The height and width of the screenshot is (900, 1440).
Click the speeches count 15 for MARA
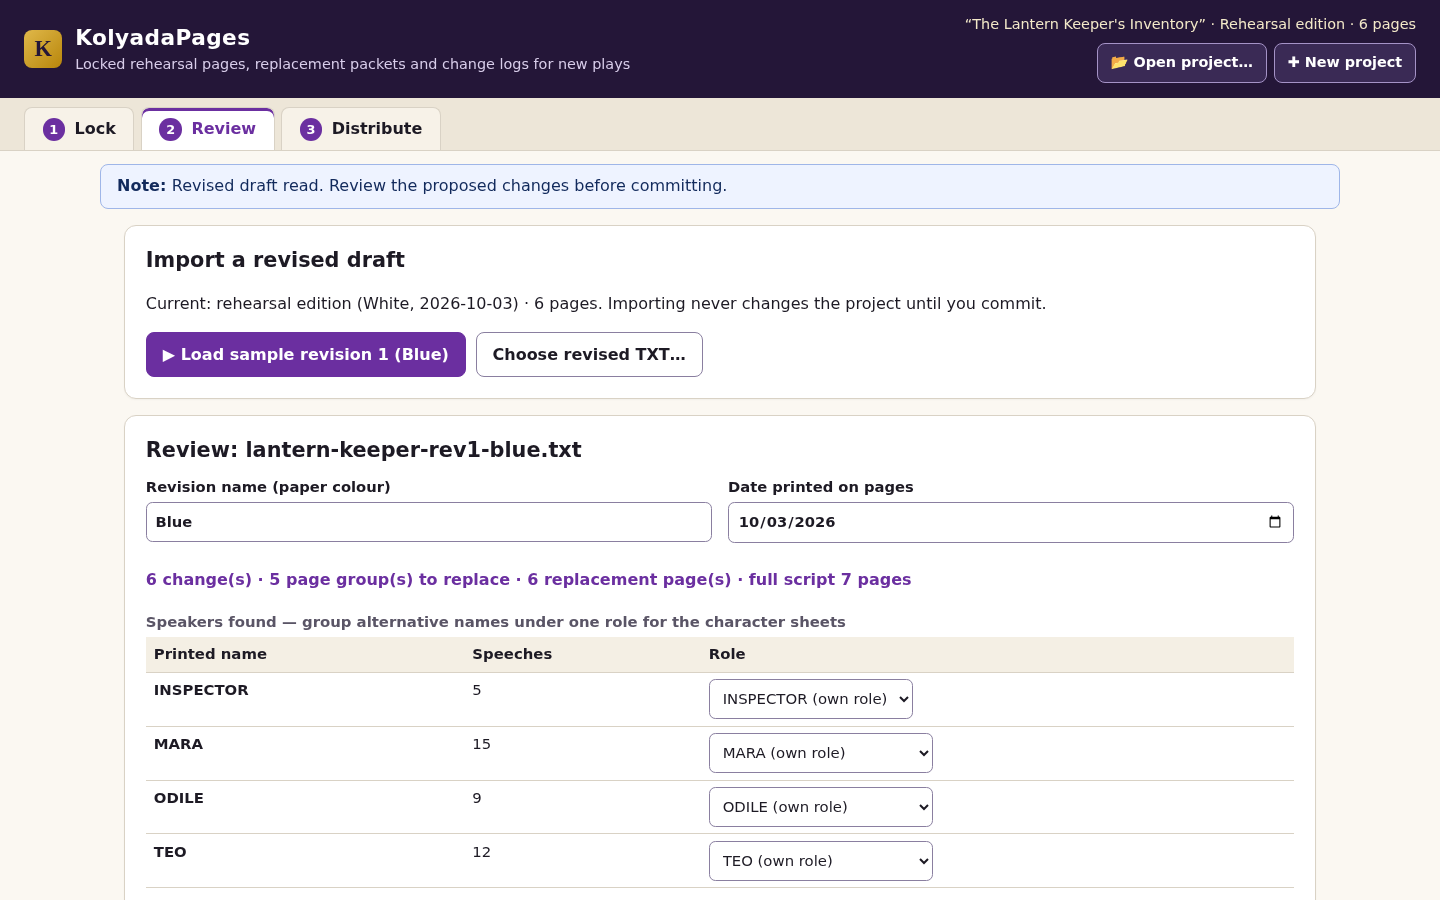[481, 744]
